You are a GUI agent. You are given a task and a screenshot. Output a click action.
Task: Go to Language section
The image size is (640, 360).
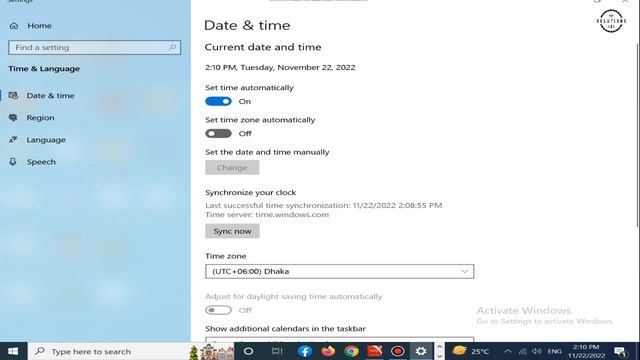click(46, 140)
